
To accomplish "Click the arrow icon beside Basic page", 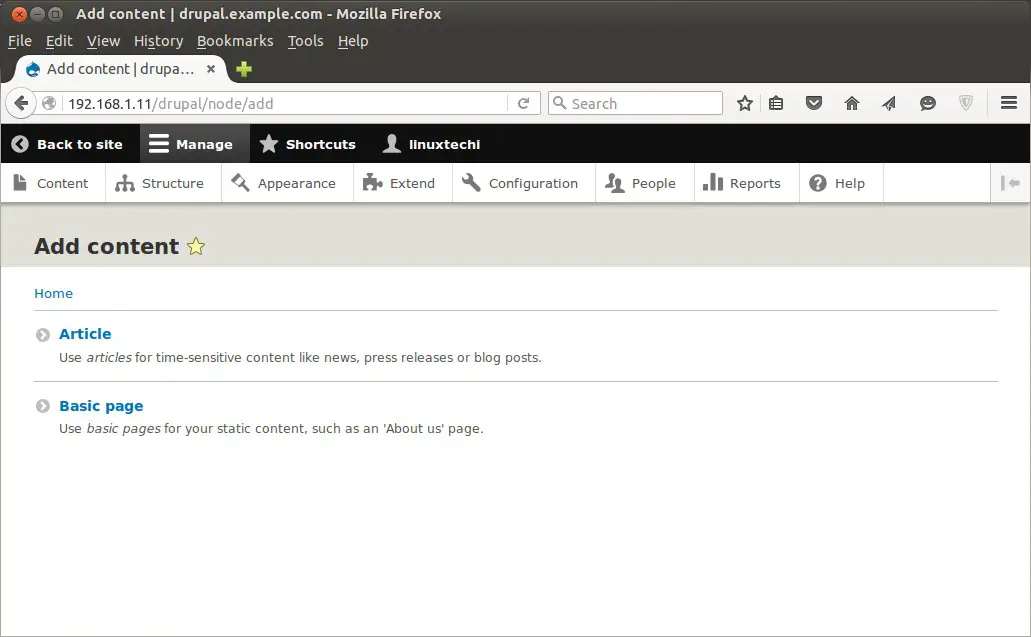I will (43, 406).
